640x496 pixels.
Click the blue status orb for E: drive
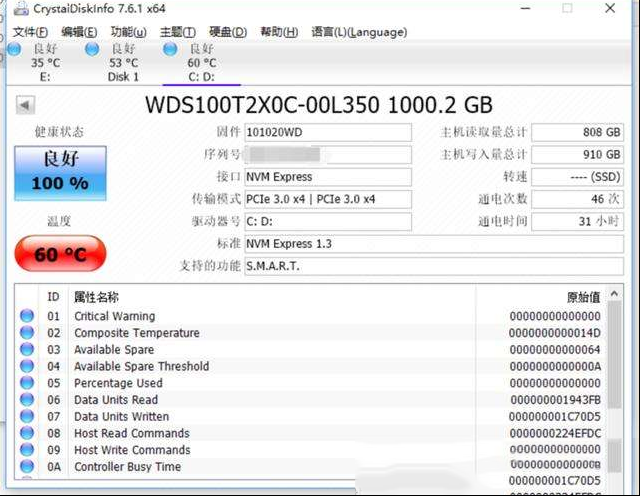14,49
